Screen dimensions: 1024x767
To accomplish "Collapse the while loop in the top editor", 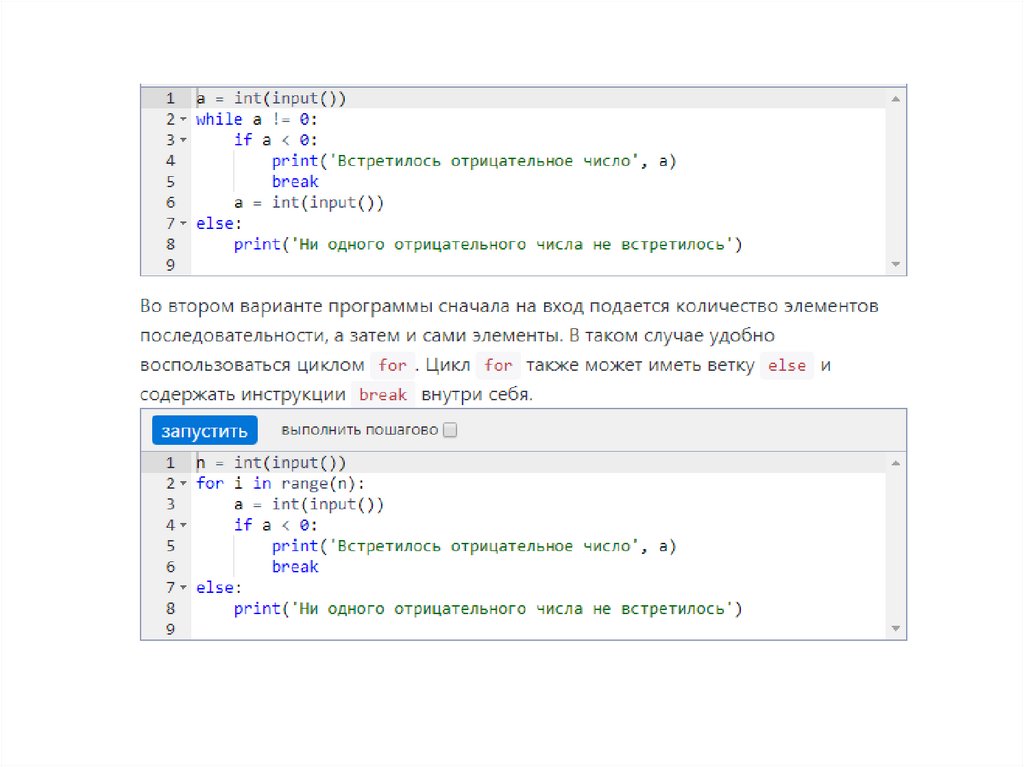I will pos(184,120).
